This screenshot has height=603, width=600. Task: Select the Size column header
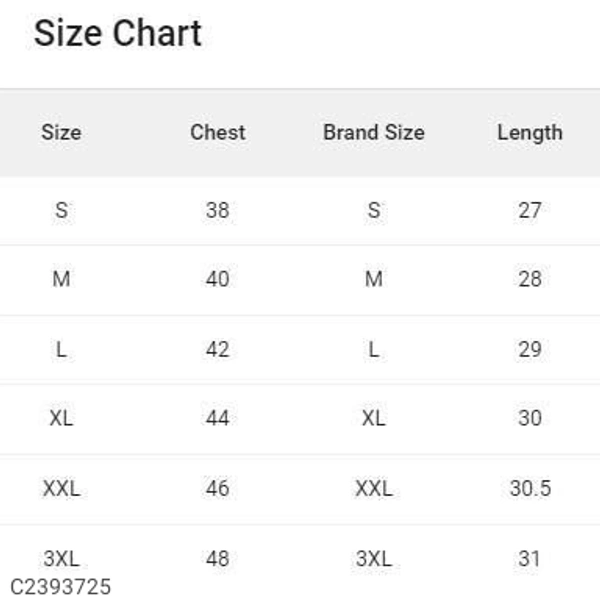point(61,132)
